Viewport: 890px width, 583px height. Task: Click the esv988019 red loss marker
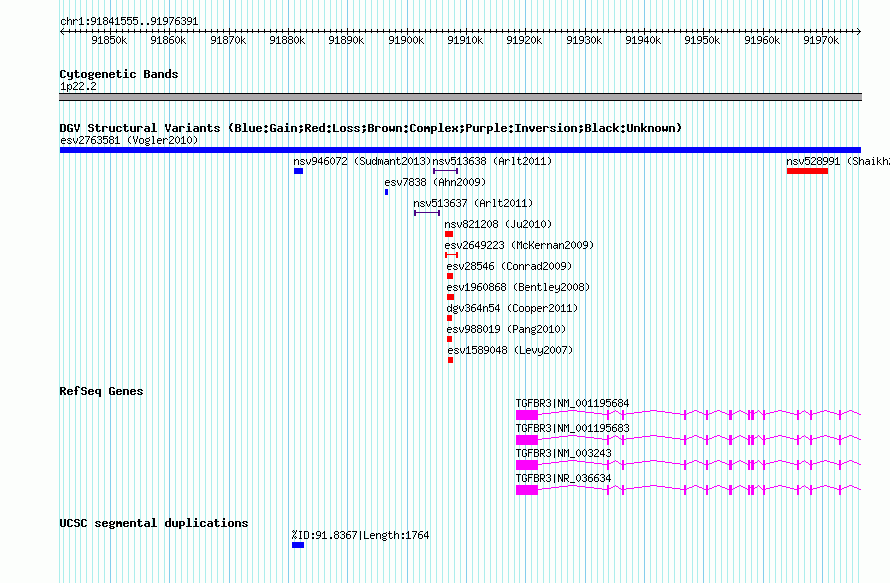point(450,339)
